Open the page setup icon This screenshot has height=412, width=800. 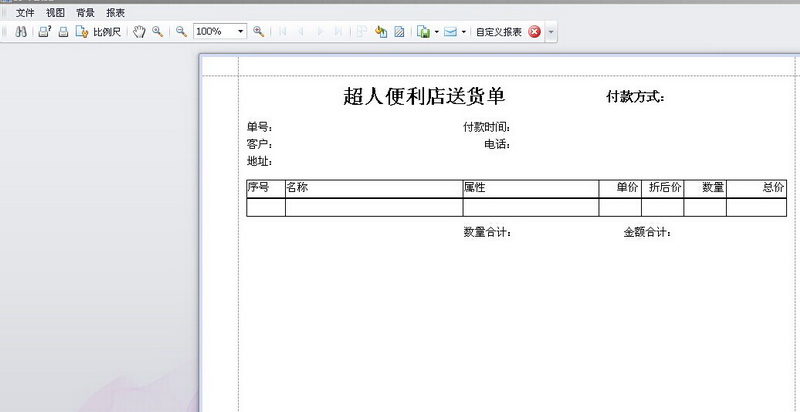tap(82, 32)
